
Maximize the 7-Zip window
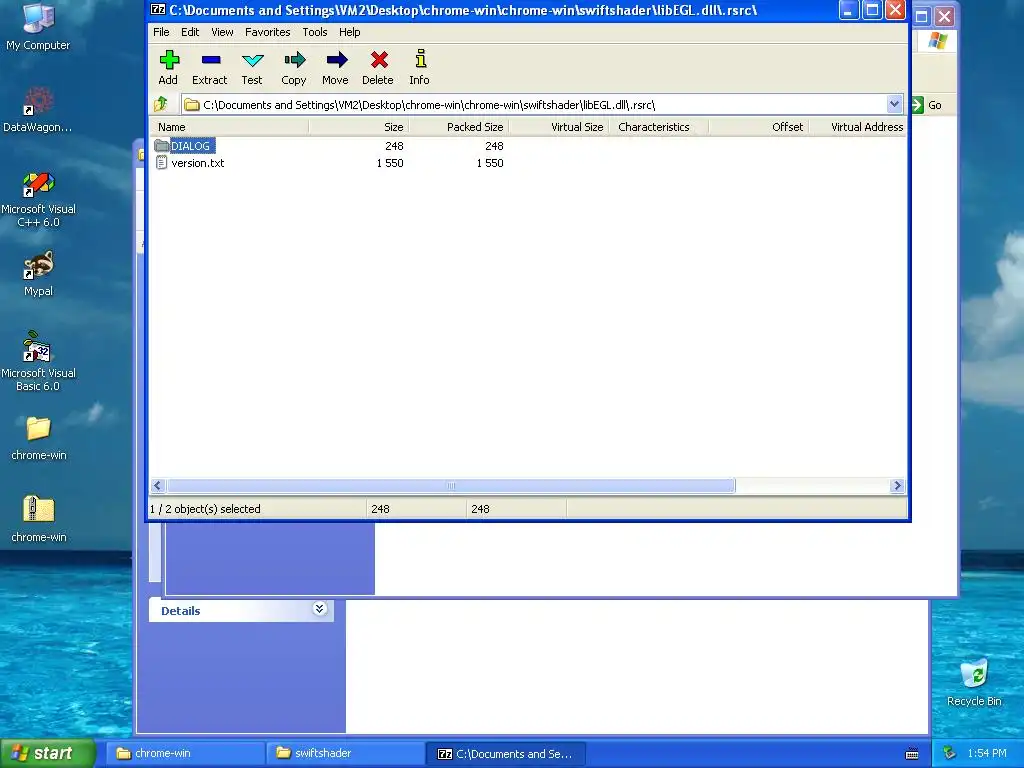click(x=872, y=10)
